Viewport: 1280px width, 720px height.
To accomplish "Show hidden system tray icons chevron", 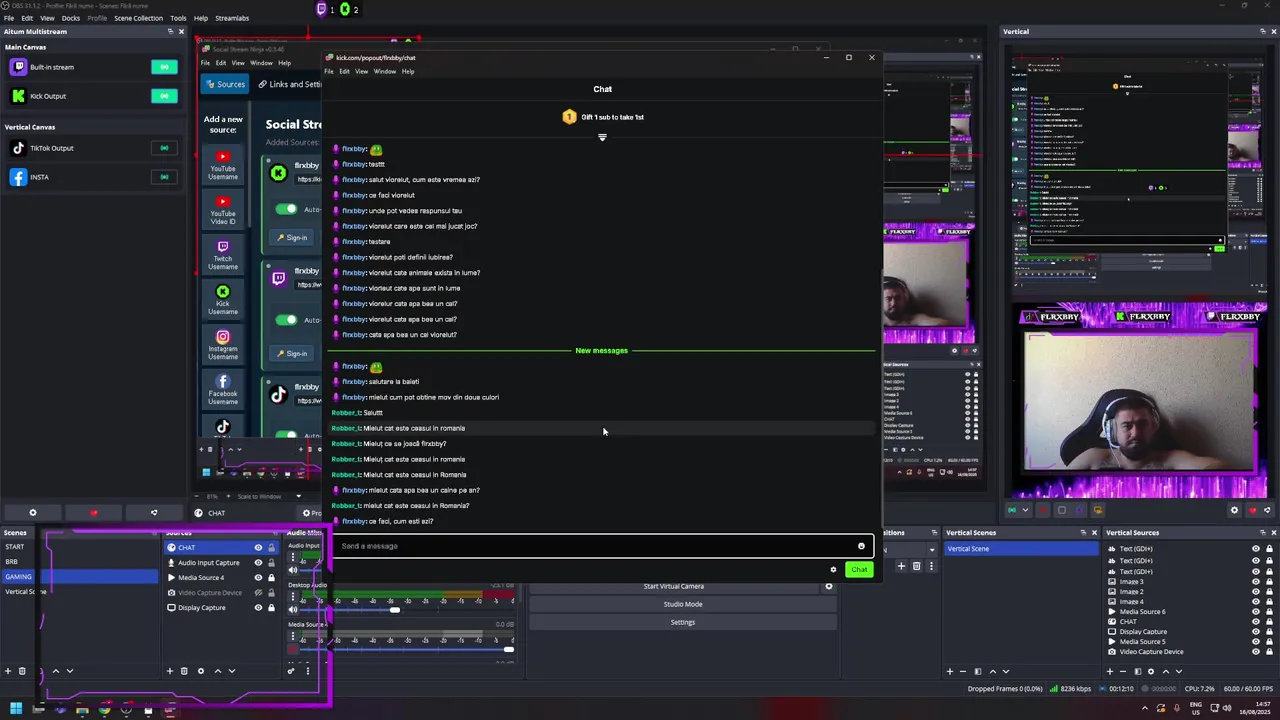I will pos(1145,709).
